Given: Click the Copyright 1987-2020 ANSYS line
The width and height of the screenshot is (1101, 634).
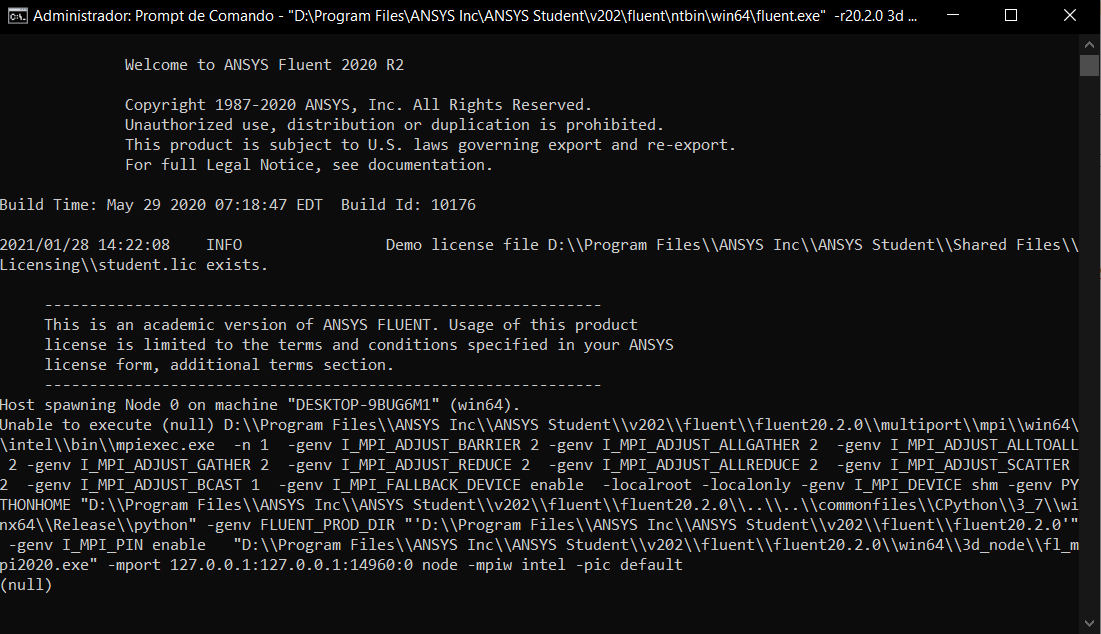Looking at the screenshot, I should [358, 105].
